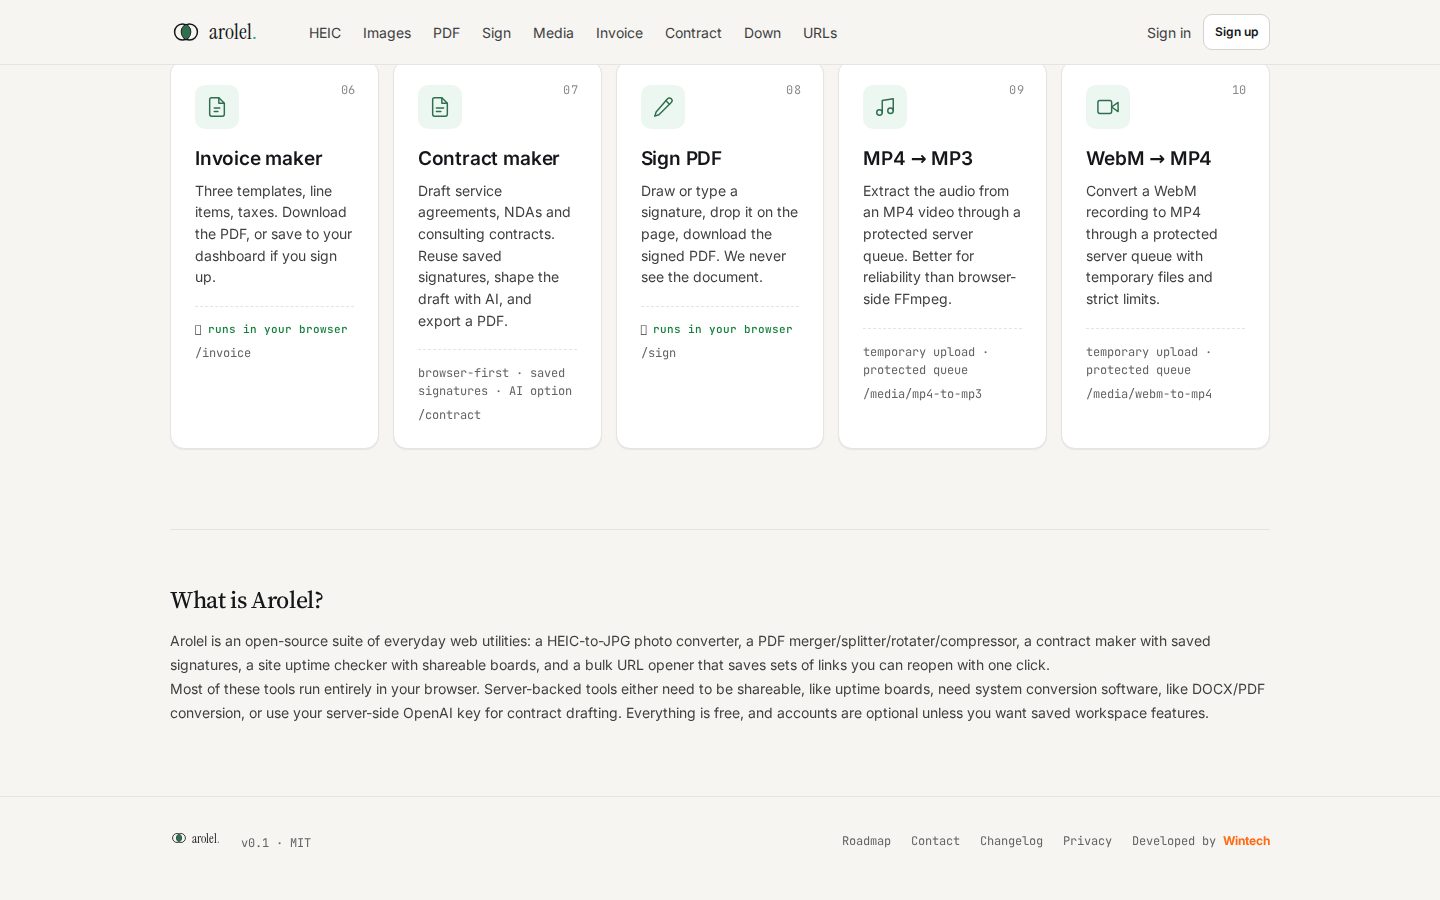This screenshot has height=900, width=1440.
Task: Click the Sign up button
Action: coord(1236,32)
